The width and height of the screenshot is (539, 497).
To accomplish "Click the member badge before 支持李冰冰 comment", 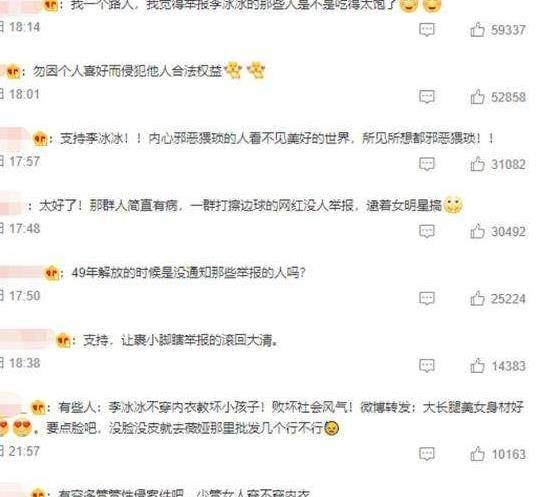I will coord(40,139).
